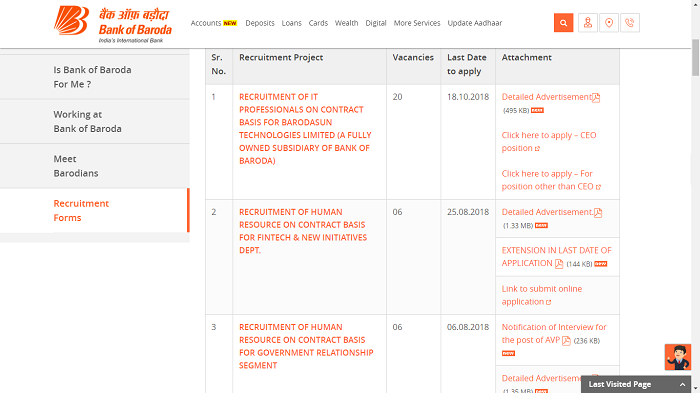The width and height of the screenshot is (700, 393).
Task: Click PDF icon after post of AVP
Action: [x=566, y=341]
